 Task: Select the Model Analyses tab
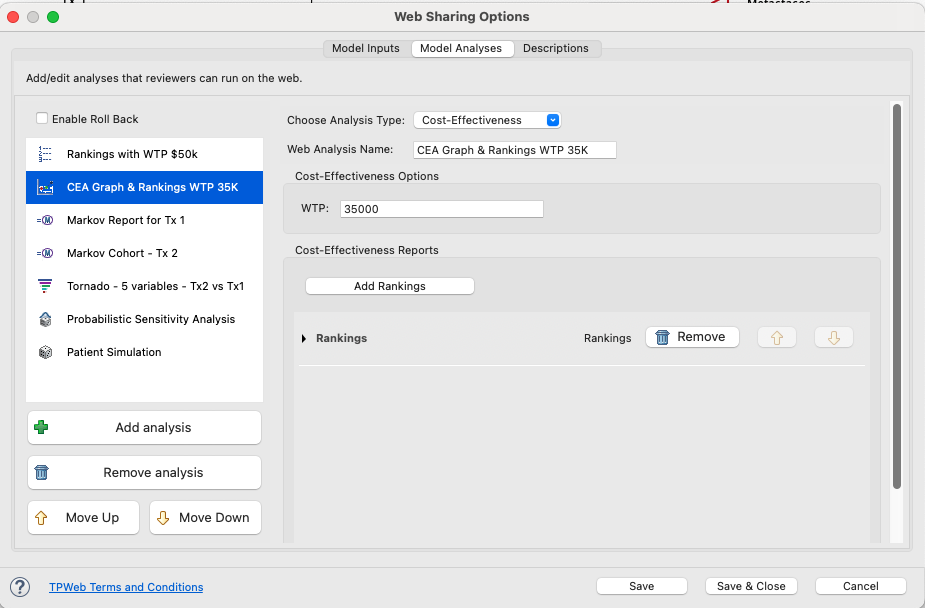click(461, 48)
